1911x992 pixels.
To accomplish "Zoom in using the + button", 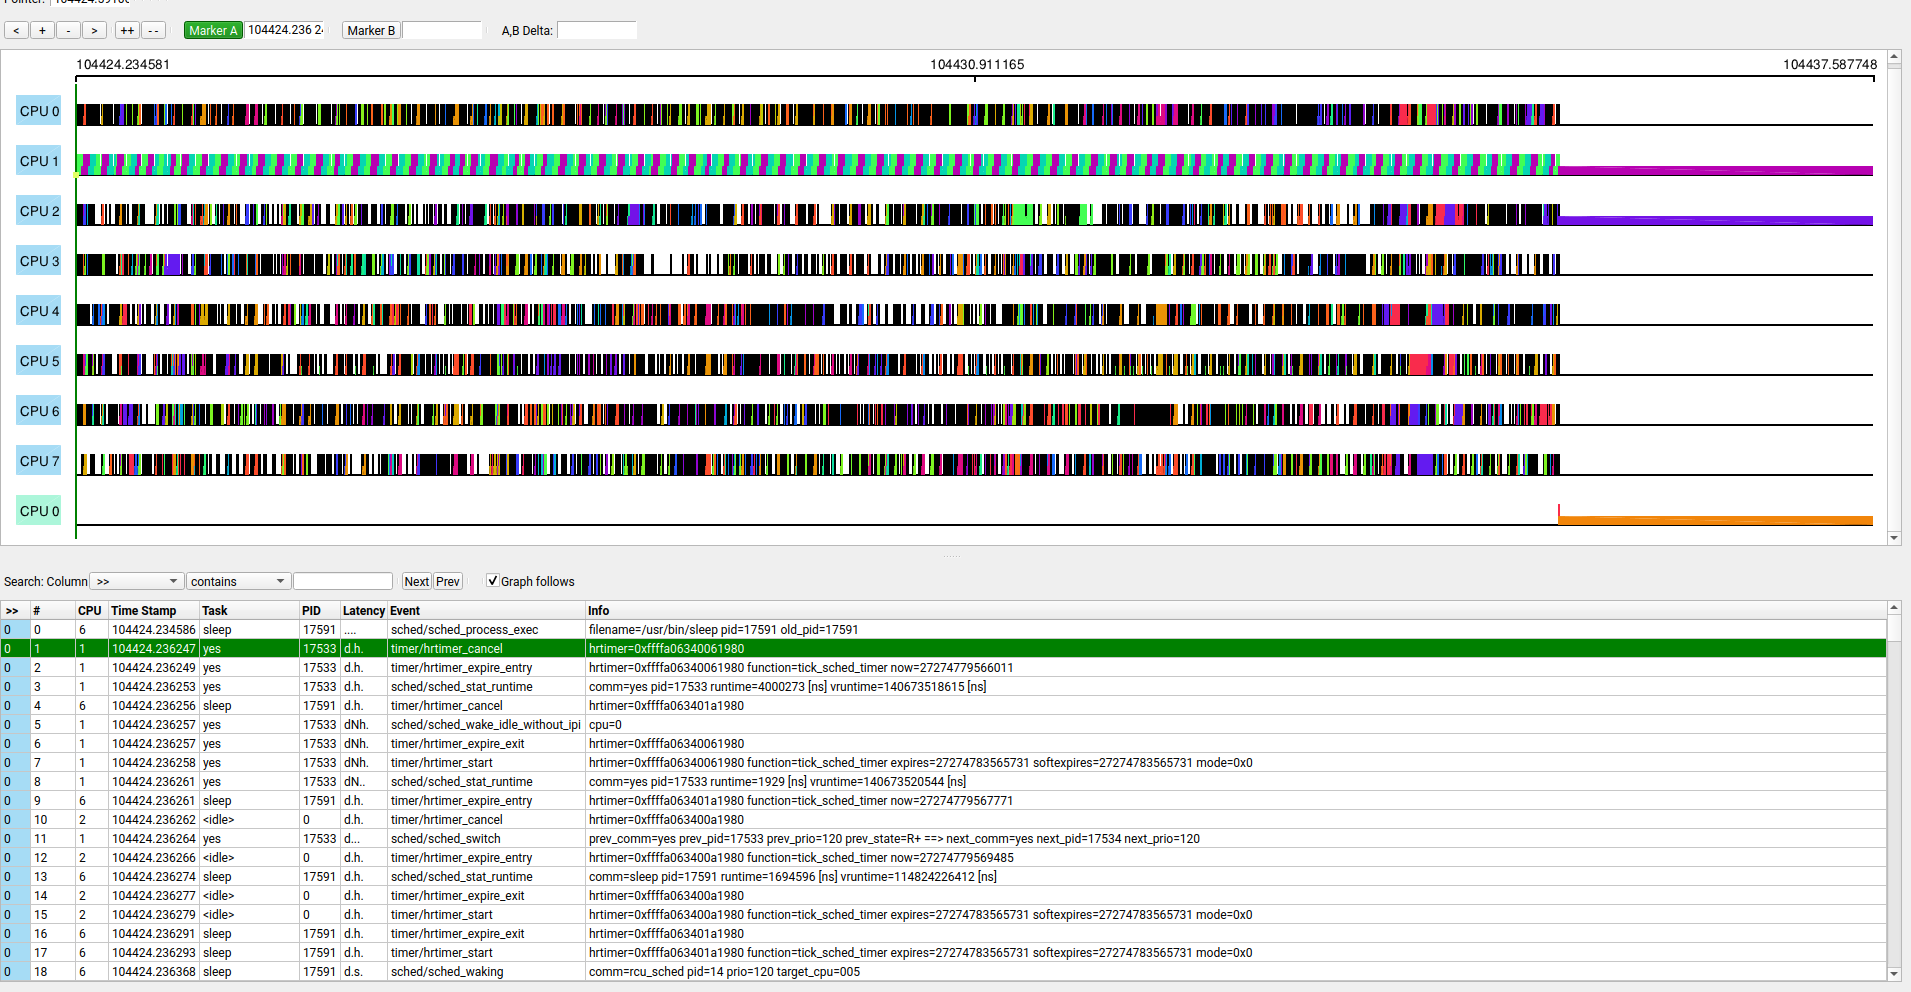I will pos(42,31).
